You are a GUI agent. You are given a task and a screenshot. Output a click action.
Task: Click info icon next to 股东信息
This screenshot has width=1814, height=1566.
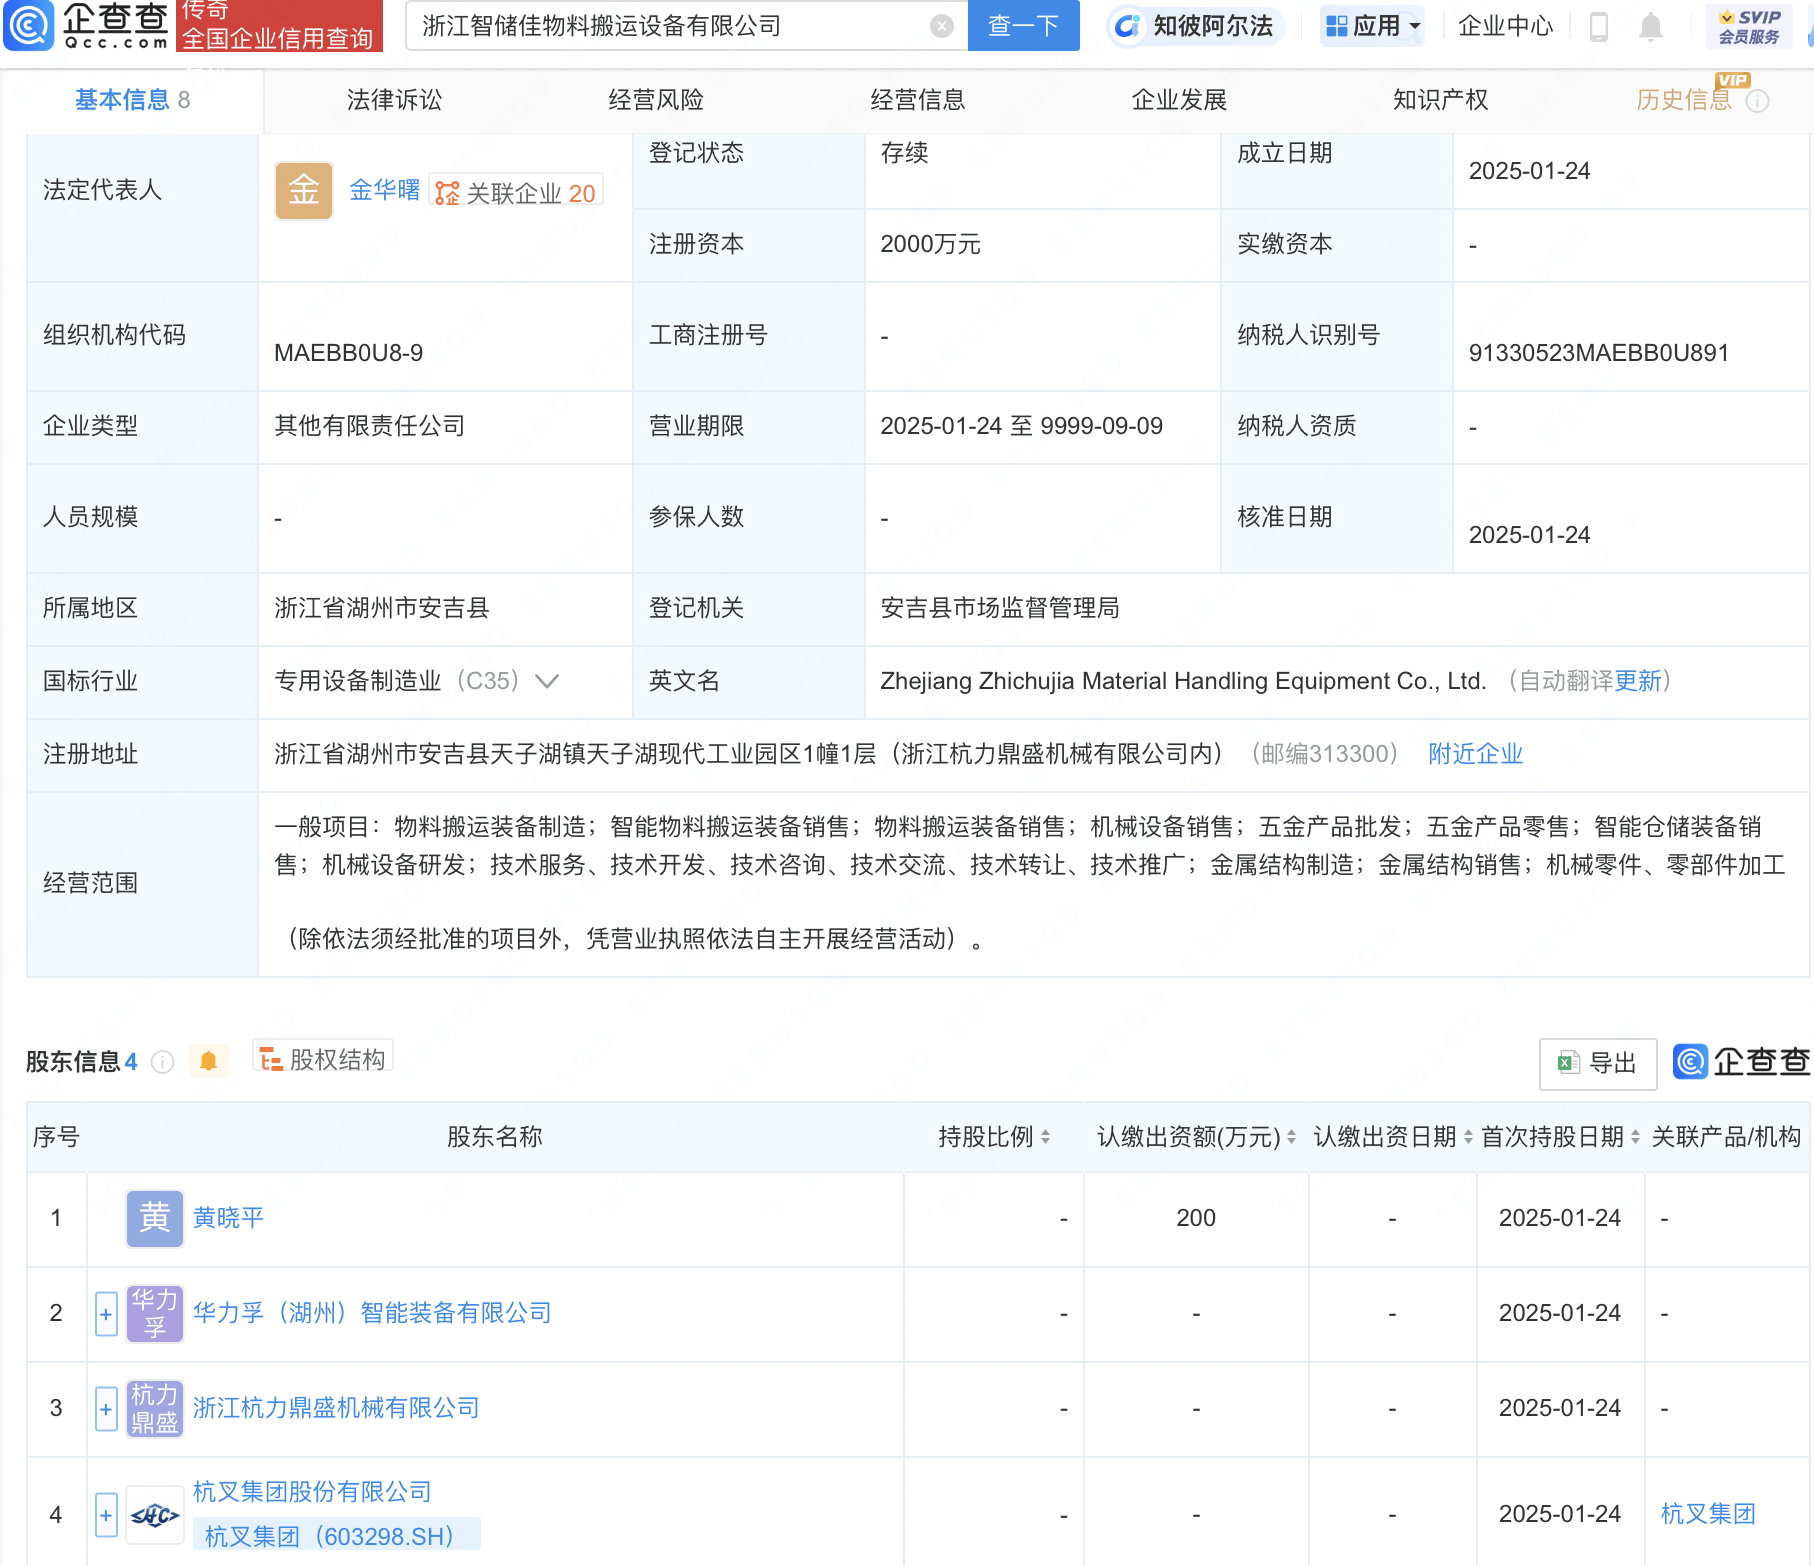(x=162, y=1062)
